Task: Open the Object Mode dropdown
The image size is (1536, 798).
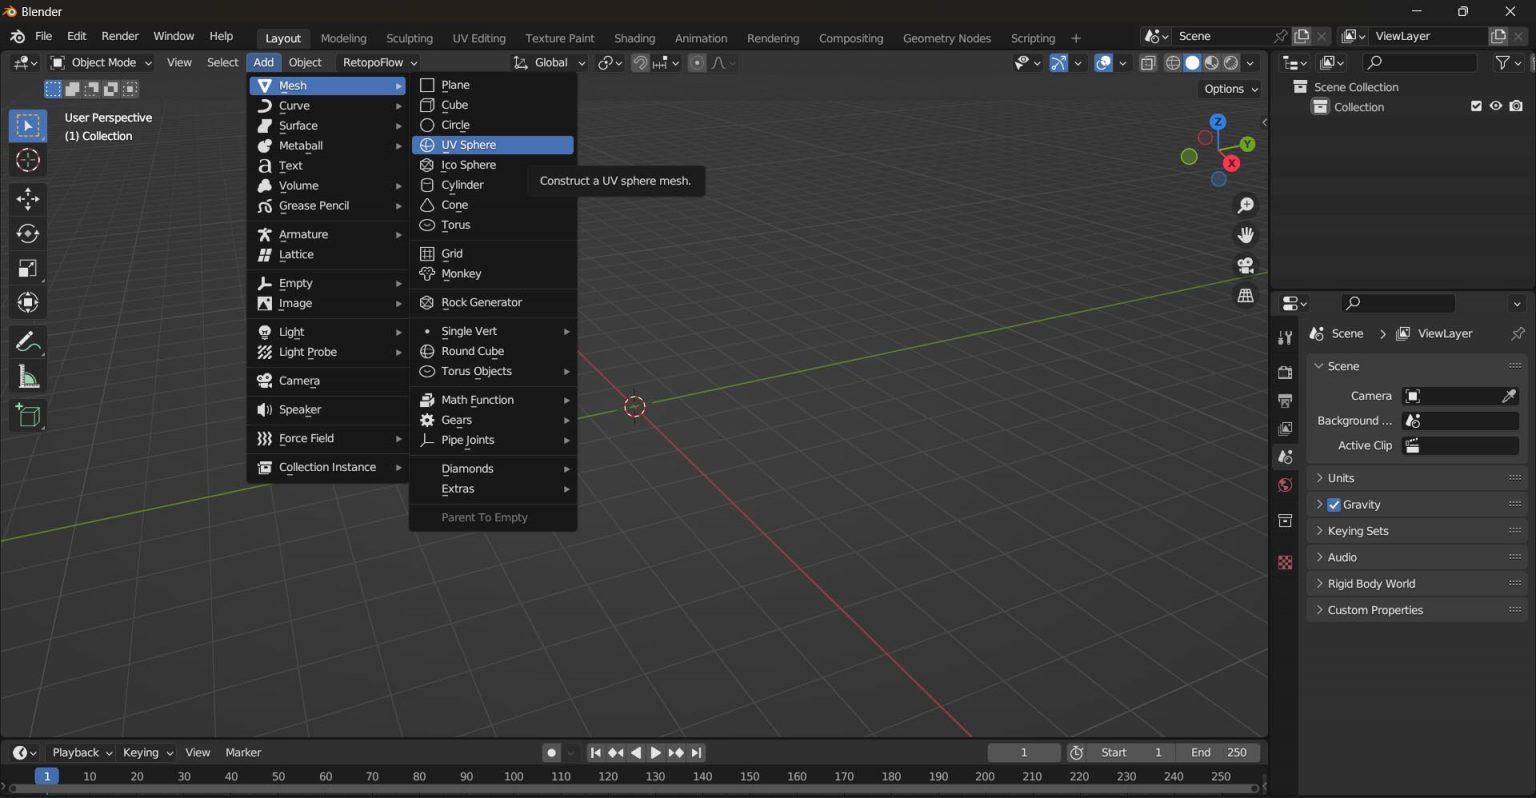Action: [101, 62]
